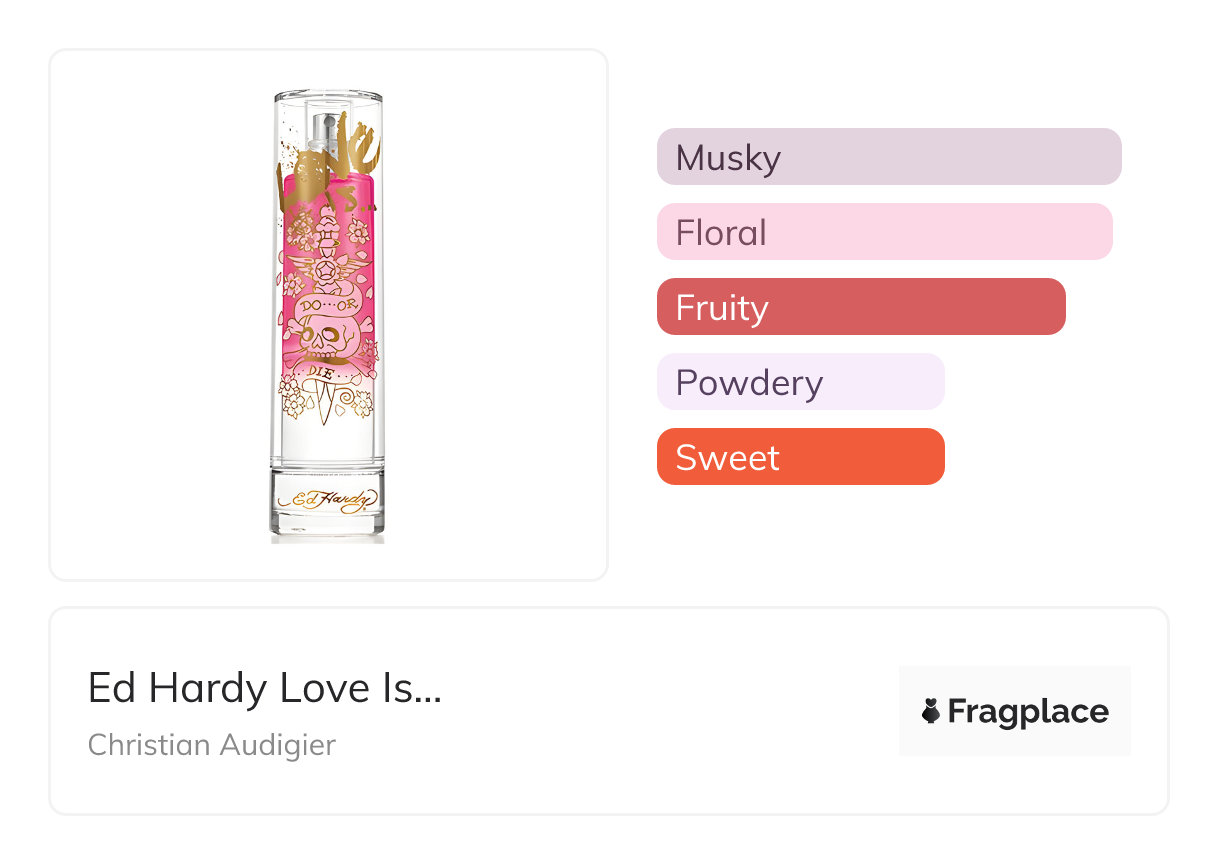The width and height of the screenshot is (1218, 864).
Task: Click the dagger tip below the skull
Action: [327, 410]
